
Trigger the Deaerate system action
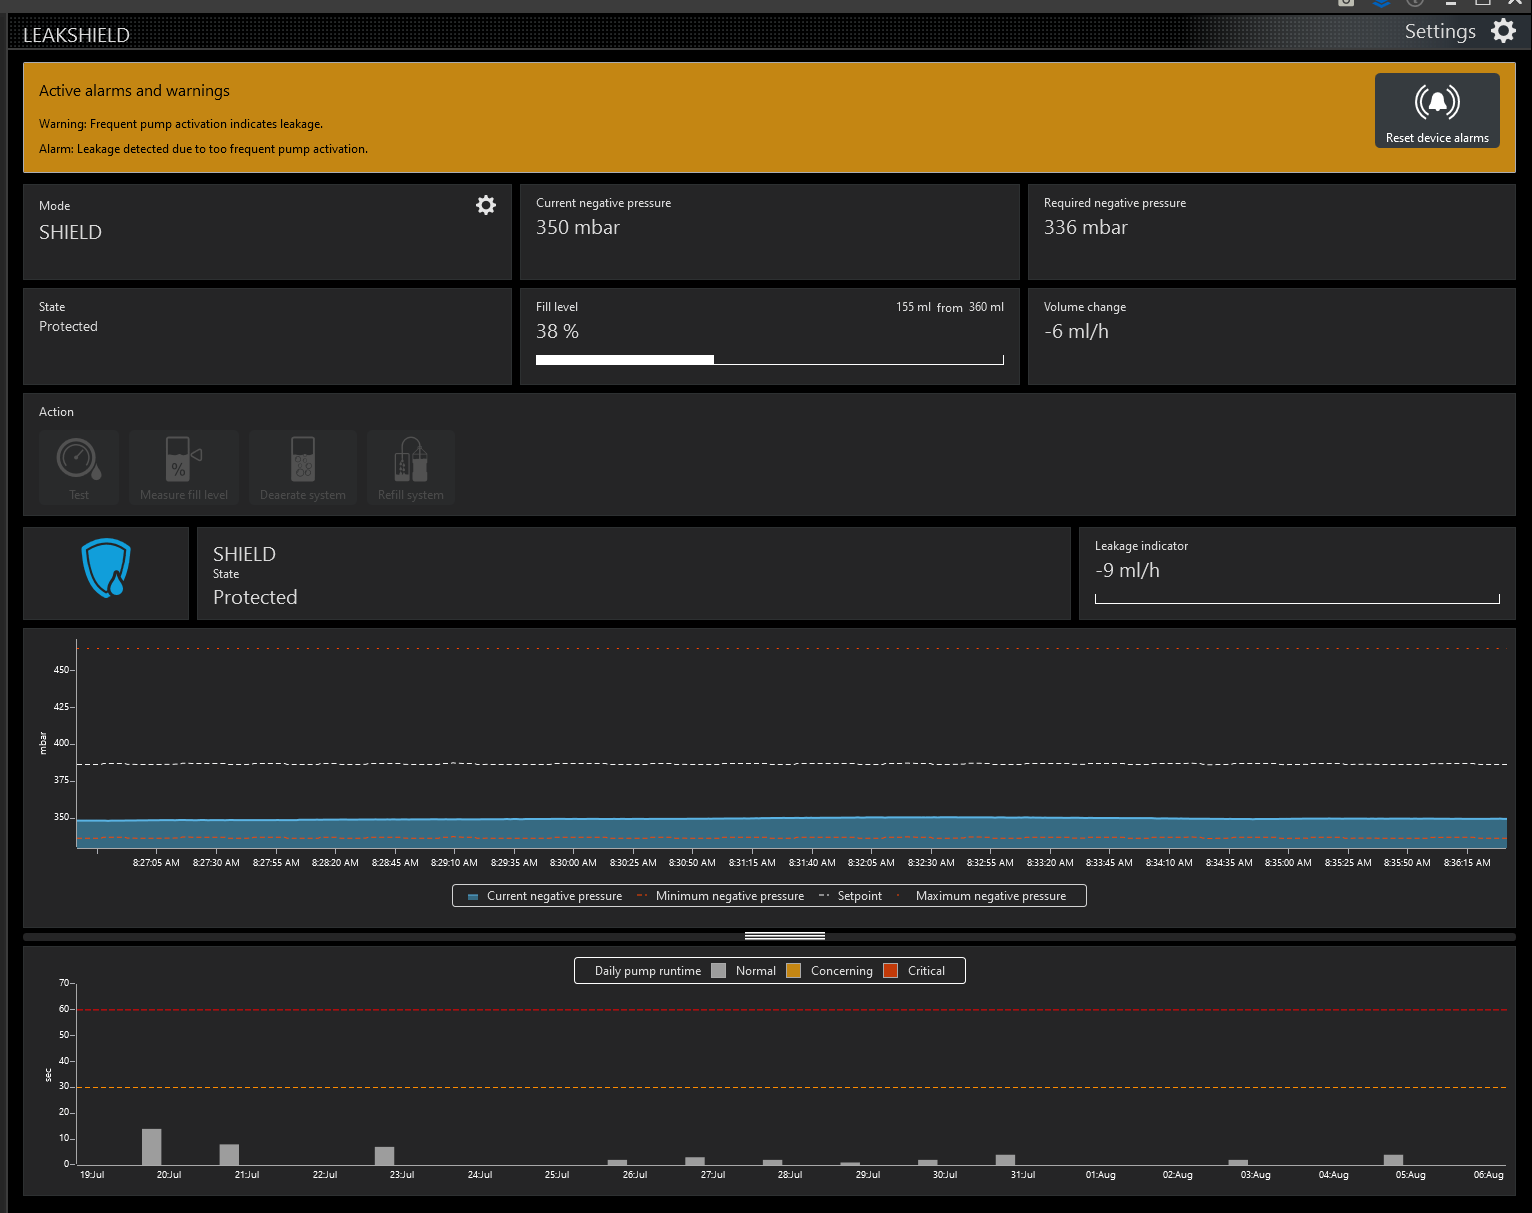click(303, 467)
